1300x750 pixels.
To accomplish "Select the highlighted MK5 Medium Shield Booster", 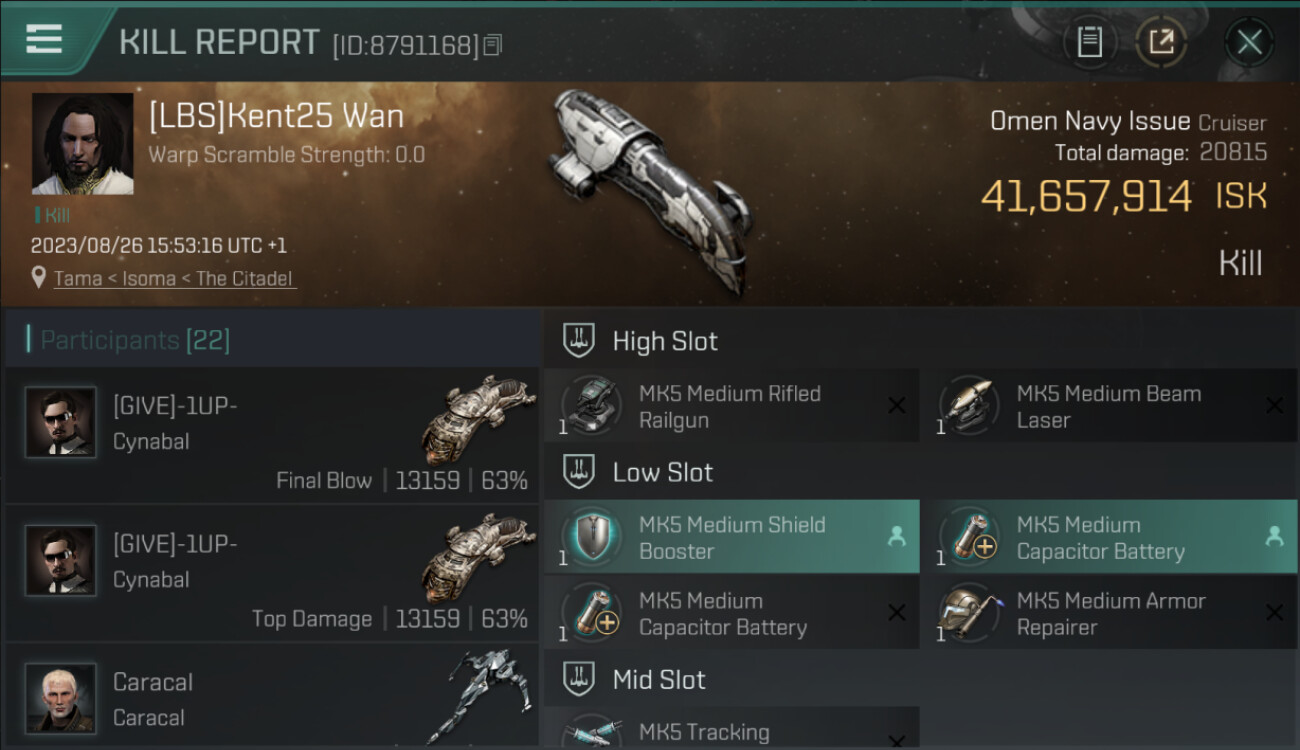I will [731, 537].
